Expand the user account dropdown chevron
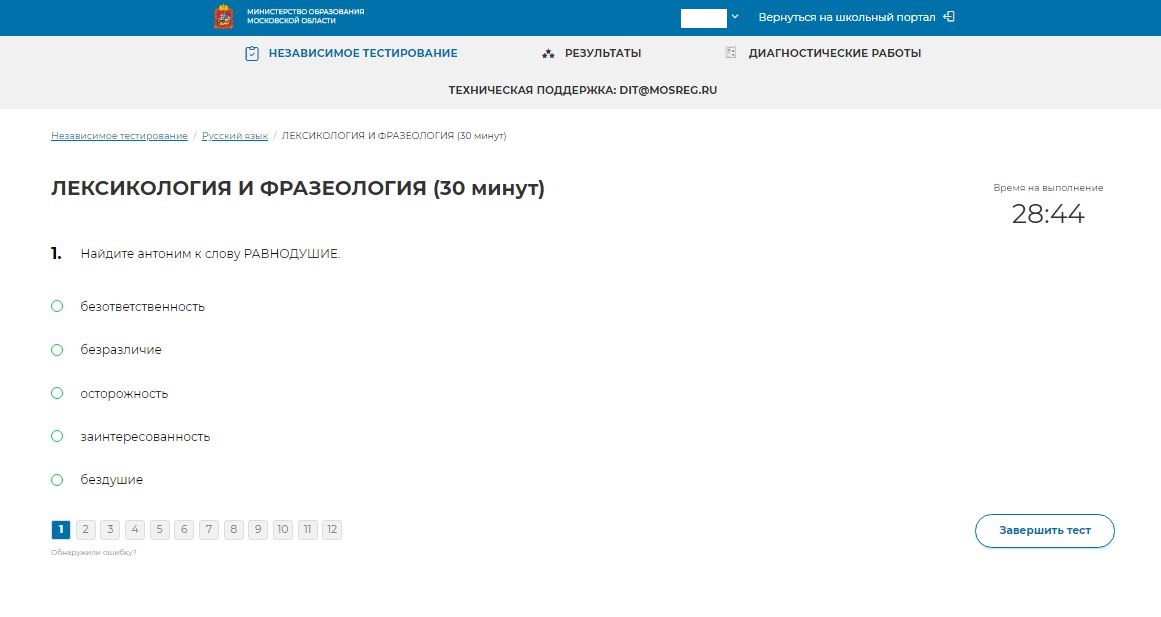Viewport: 1161px width, 617px height. pos(735,16)
